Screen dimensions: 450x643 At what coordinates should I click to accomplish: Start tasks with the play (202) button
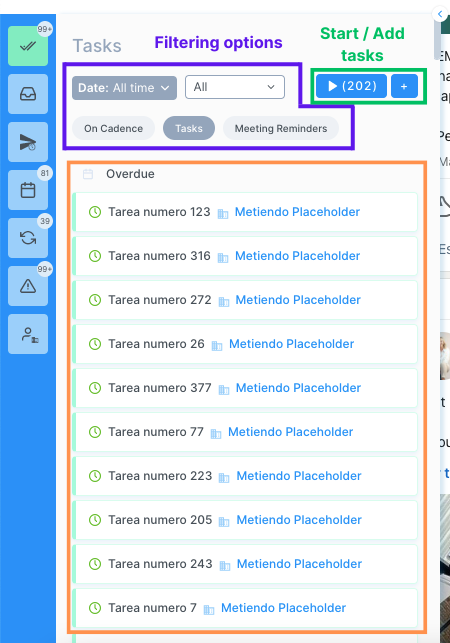point(352,86)
